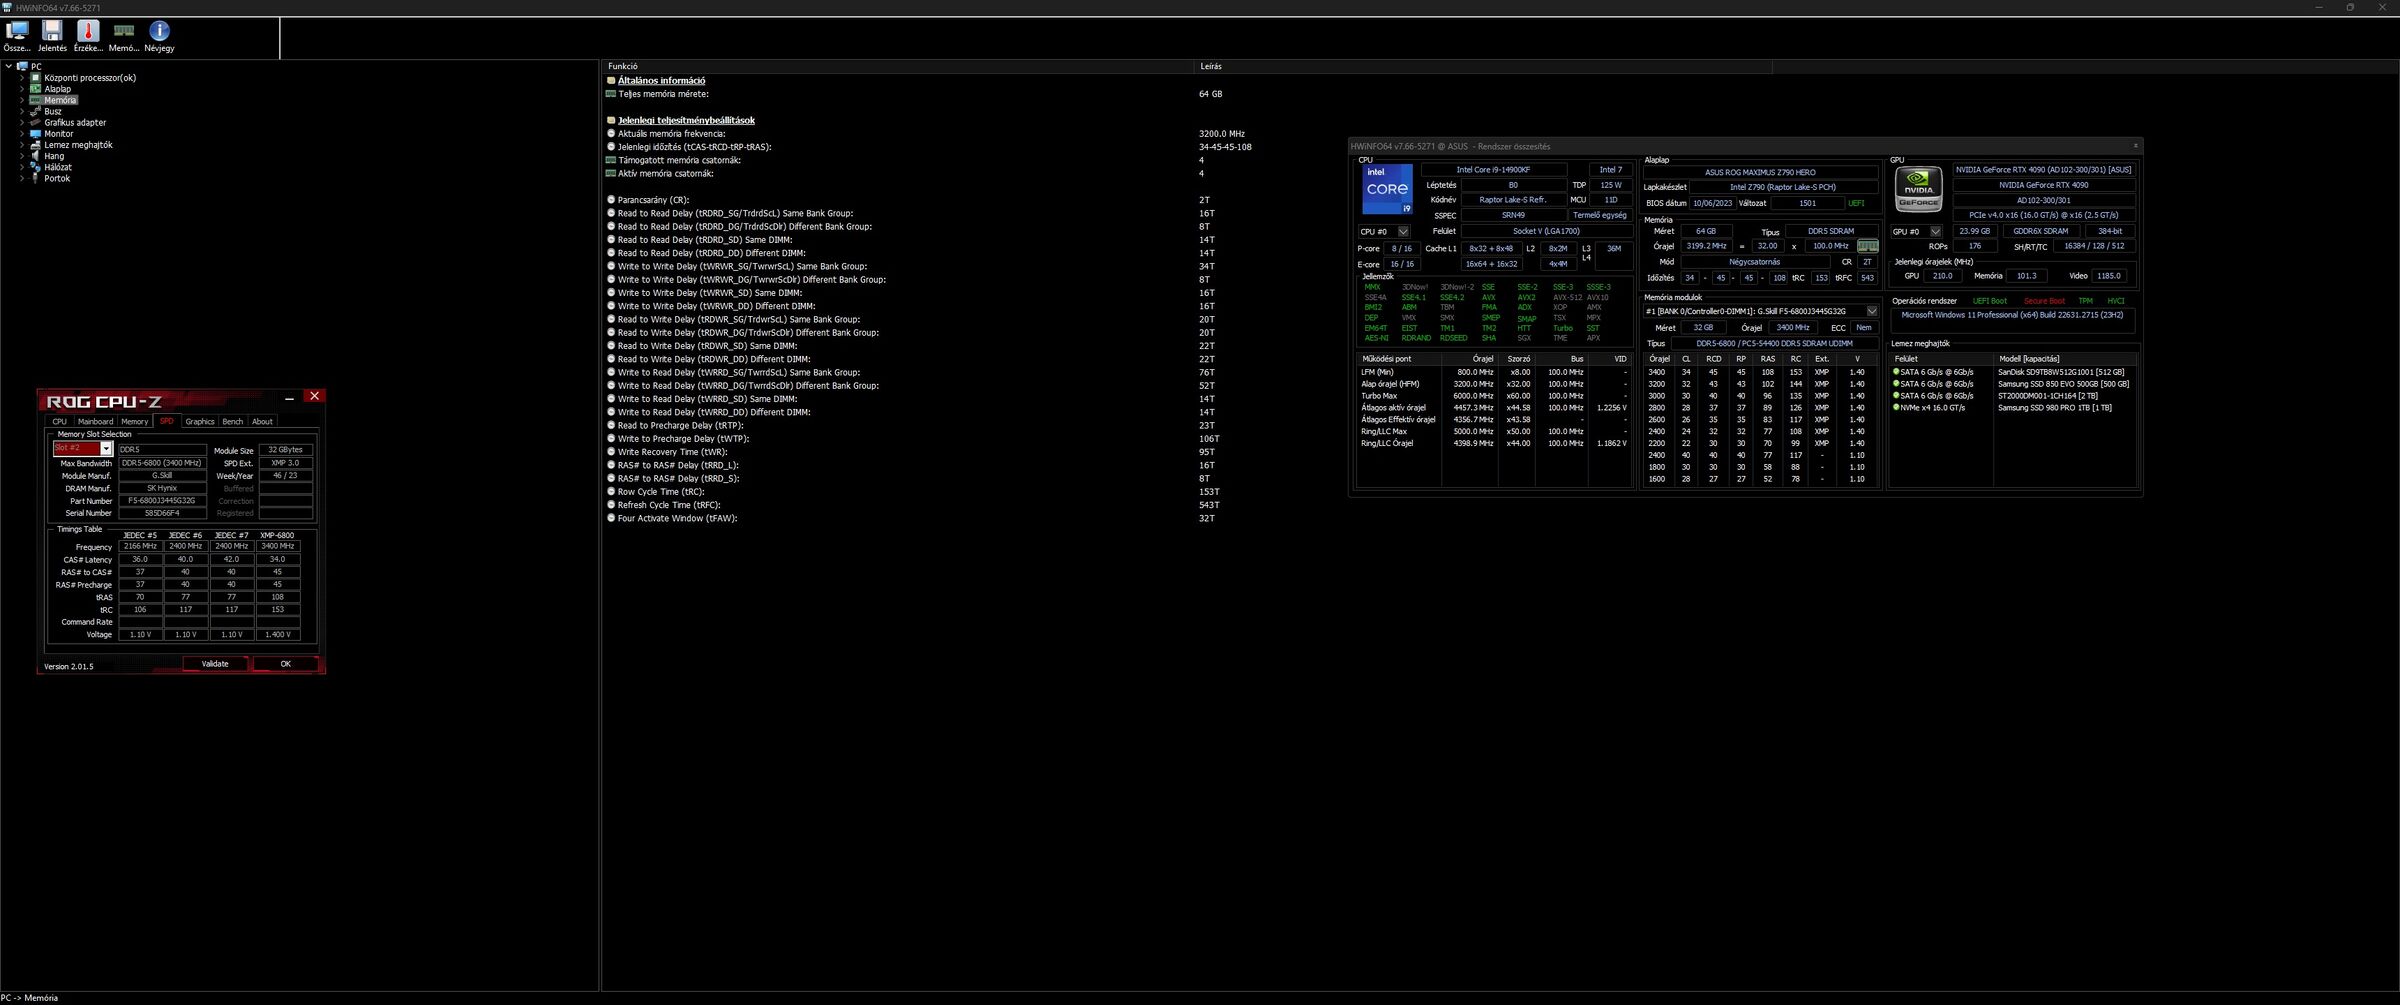Switch to the Memory tab in ROG CPU-Z
This screenshot has width=2400, height=1005.
coord(134,422)
